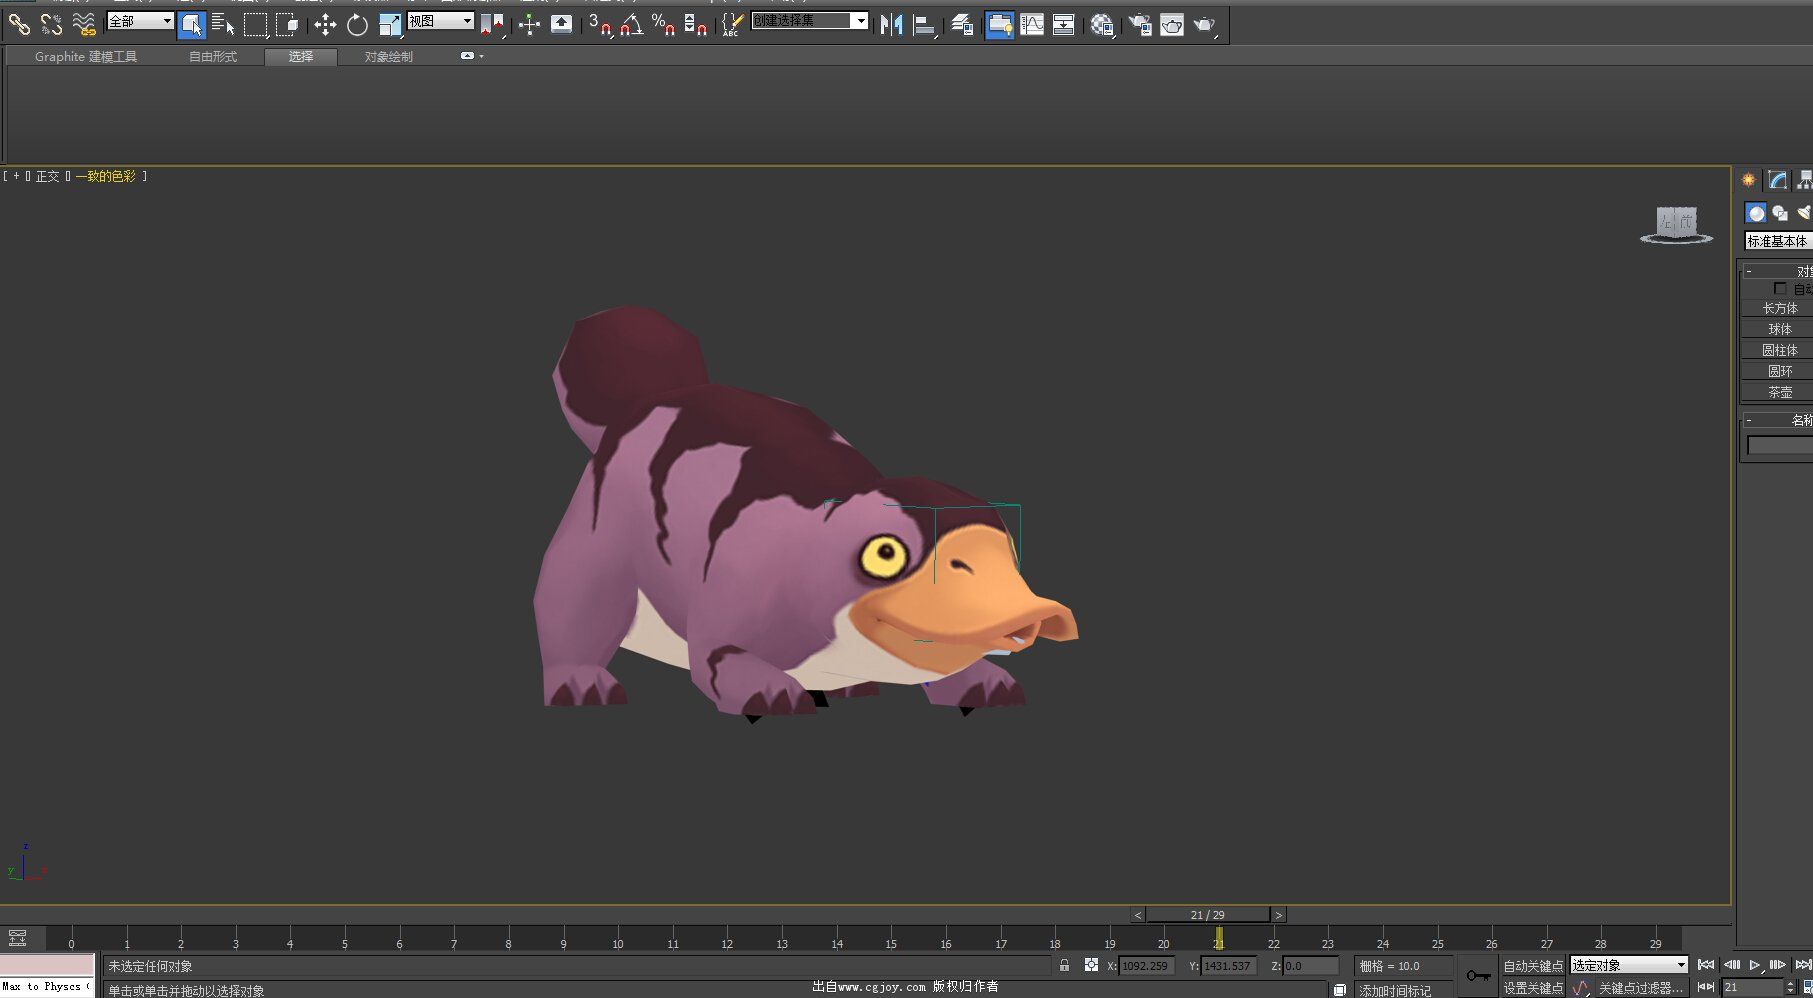Click the ViewCube in the viewport

[x=1677, y=225]
